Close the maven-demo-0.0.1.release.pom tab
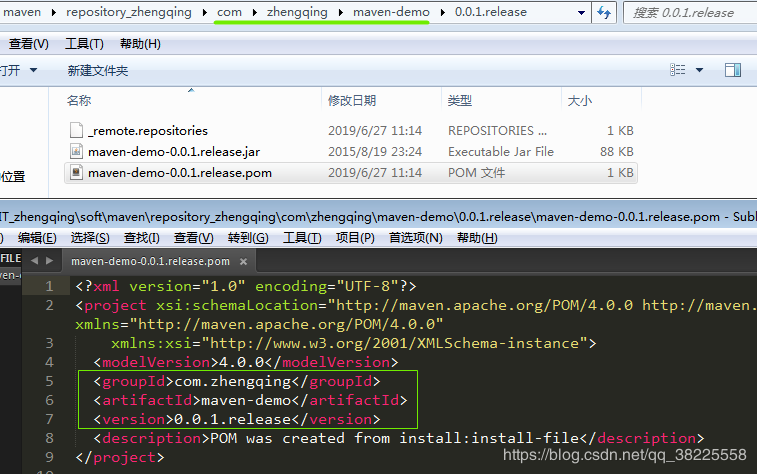The height and width of the screenshot is (474, 757). coord(243,262)
